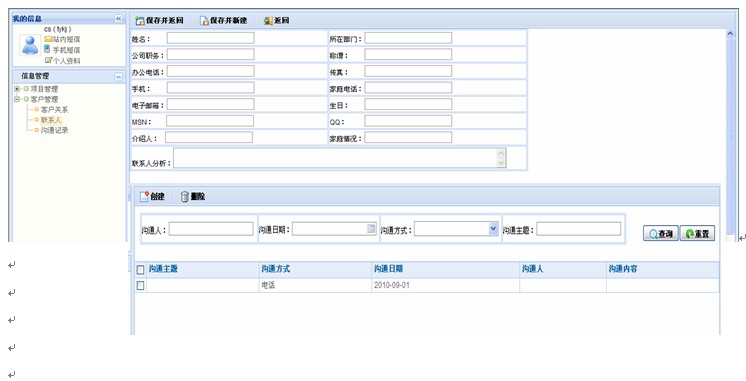This screenshot has height=381, width=746.
Task: Collapse the 信息管理 panel minus button
Action: pyautogui.click(x=118, y=76)
